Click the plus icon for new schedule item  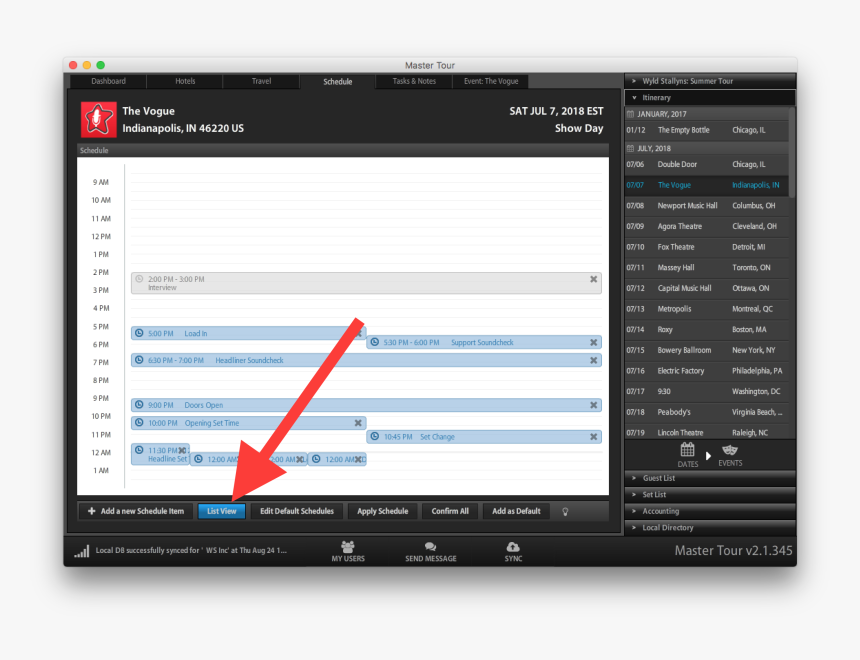click(92, 511)
